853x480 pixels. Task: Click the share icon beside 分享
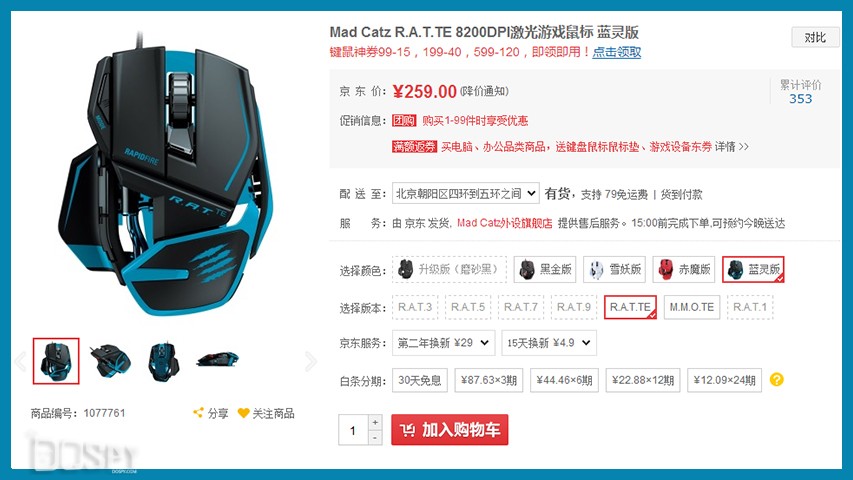(x=199, y=413)
